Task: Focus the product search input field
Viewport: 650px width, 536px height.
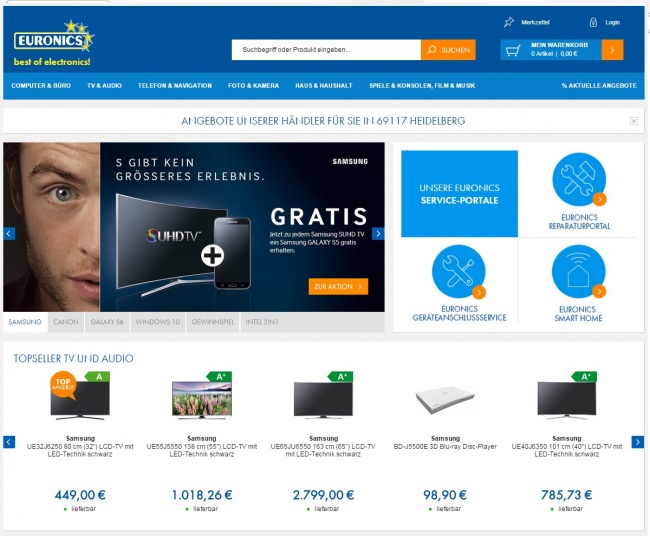Action: (326, 50)
